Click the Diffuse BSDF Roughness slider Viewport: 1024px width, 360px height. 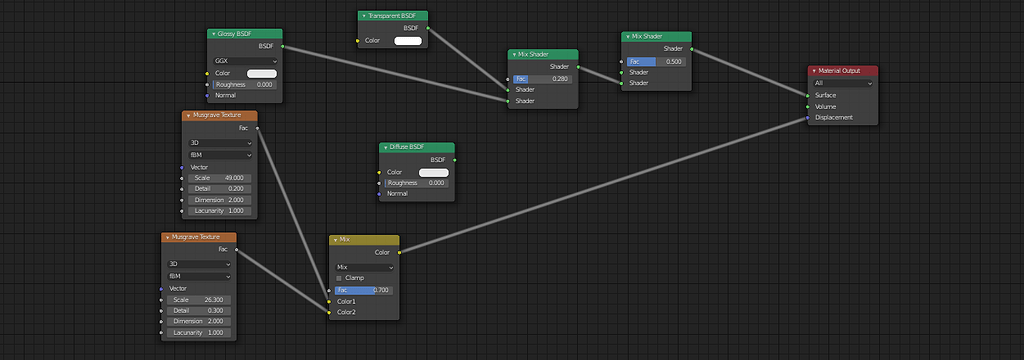pos(417,183)
